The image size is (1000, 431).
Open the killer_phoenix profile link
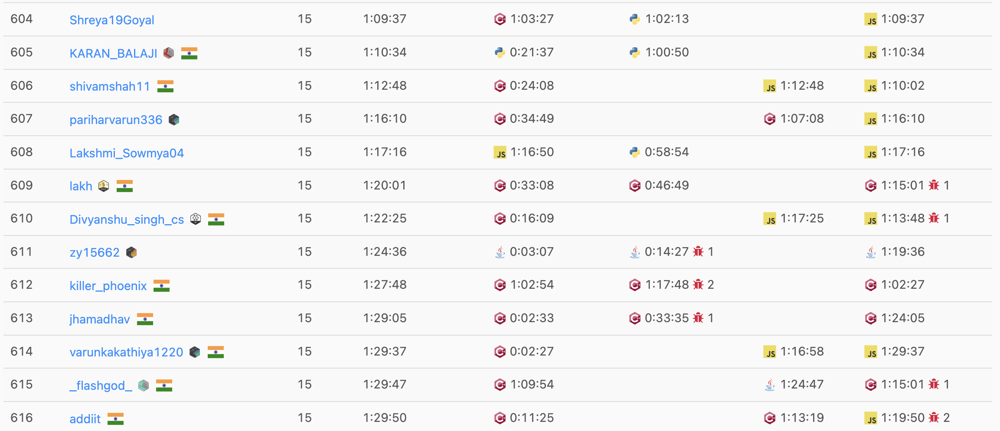click(108, 286)
